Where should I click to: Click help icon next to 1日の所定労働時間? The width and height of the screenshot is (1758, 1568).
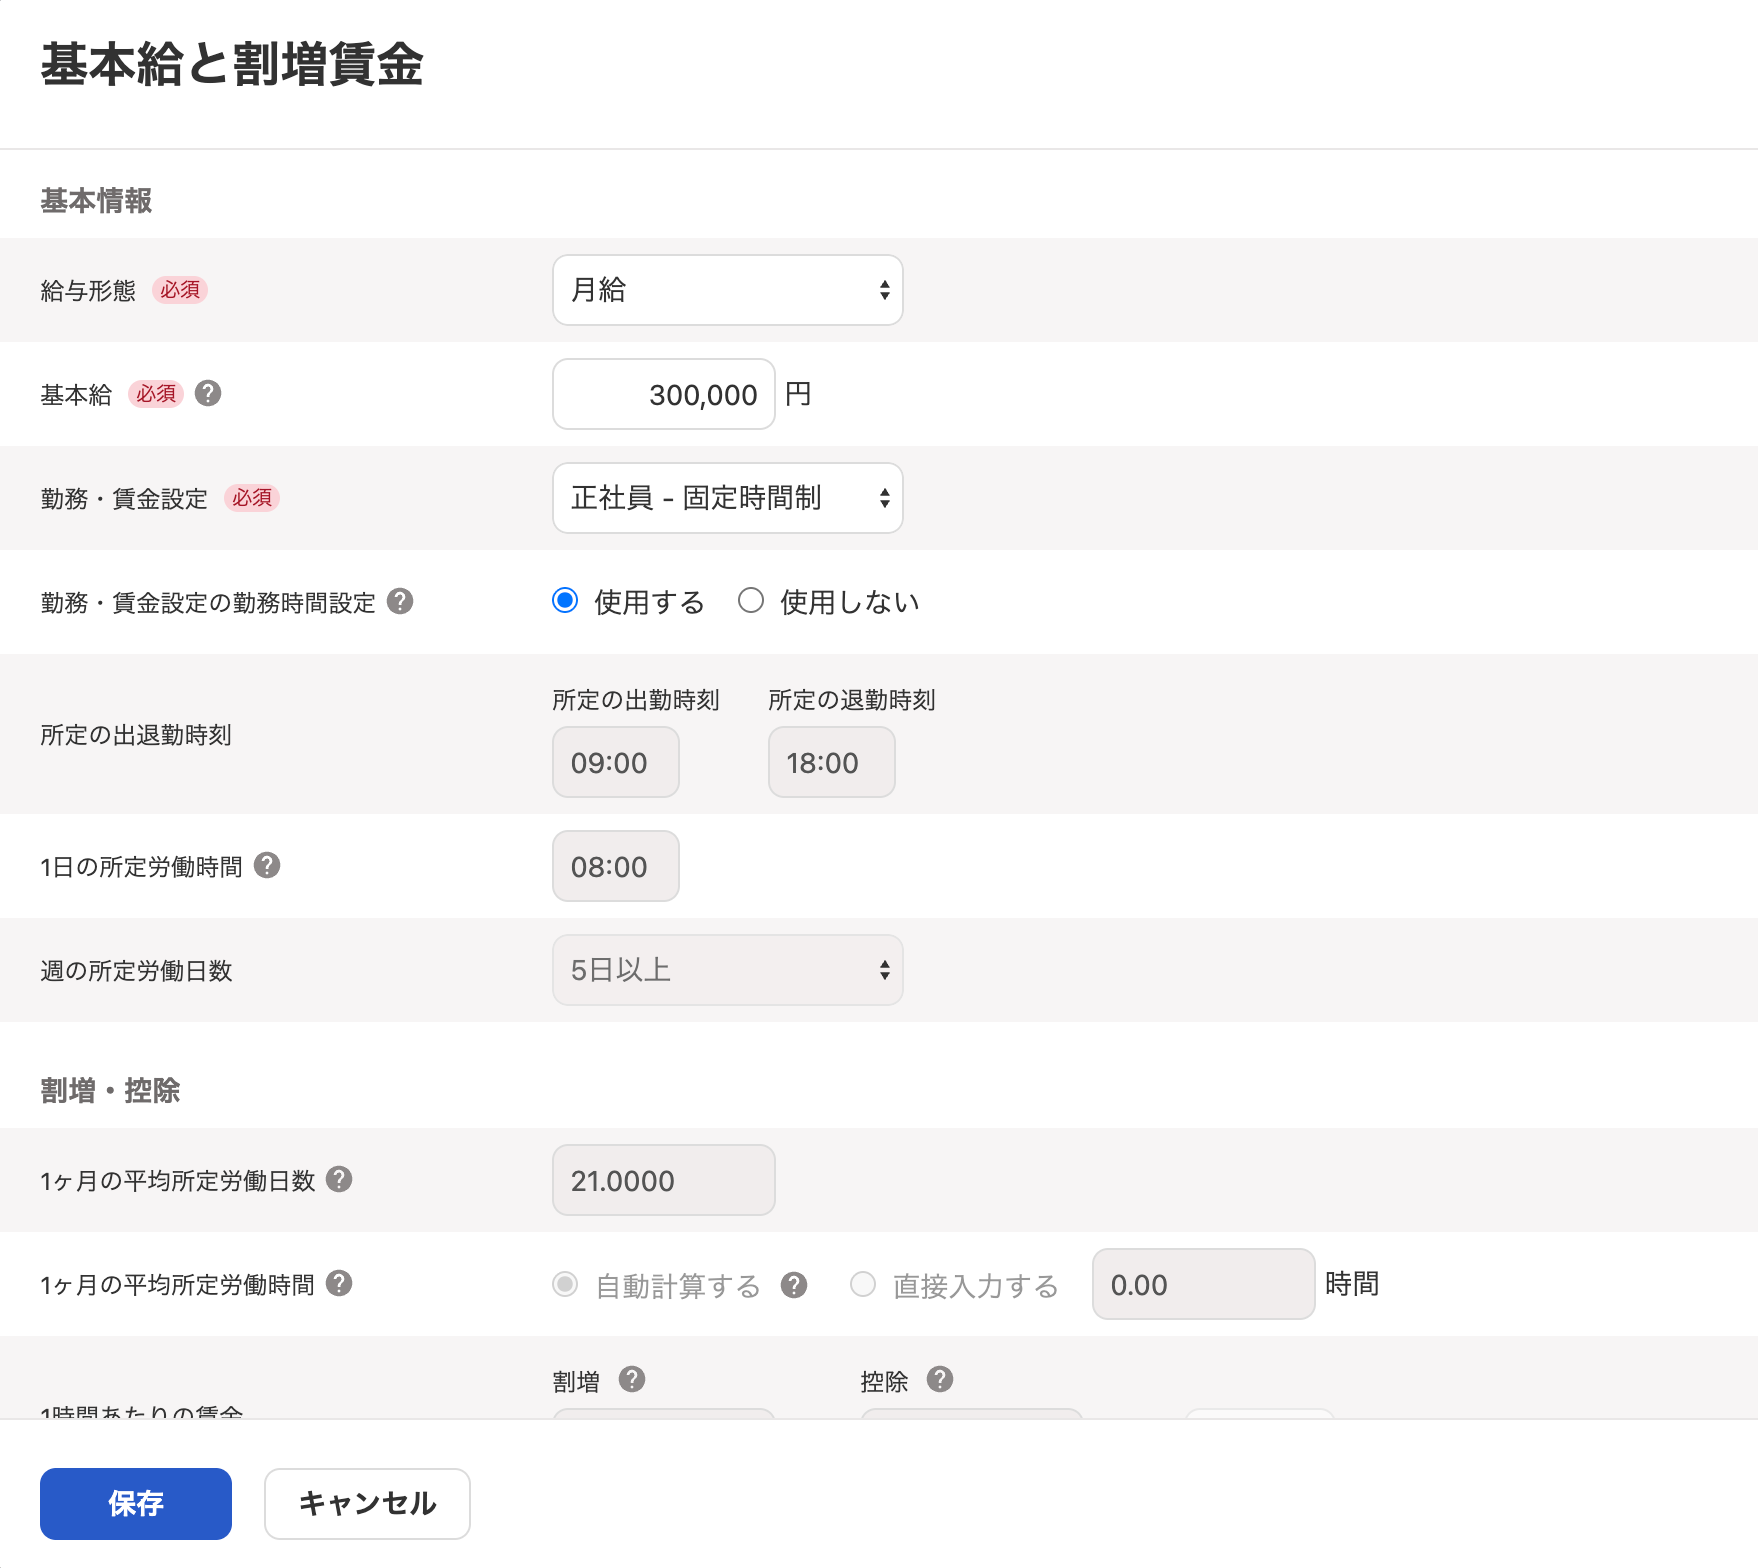[267, 866]
